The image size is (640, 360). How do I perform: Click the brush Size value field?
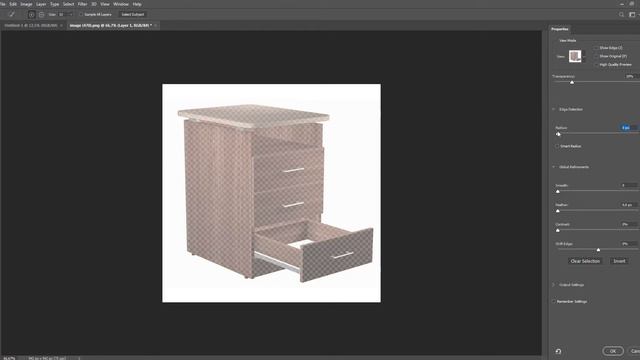click(x=62, y=15)
